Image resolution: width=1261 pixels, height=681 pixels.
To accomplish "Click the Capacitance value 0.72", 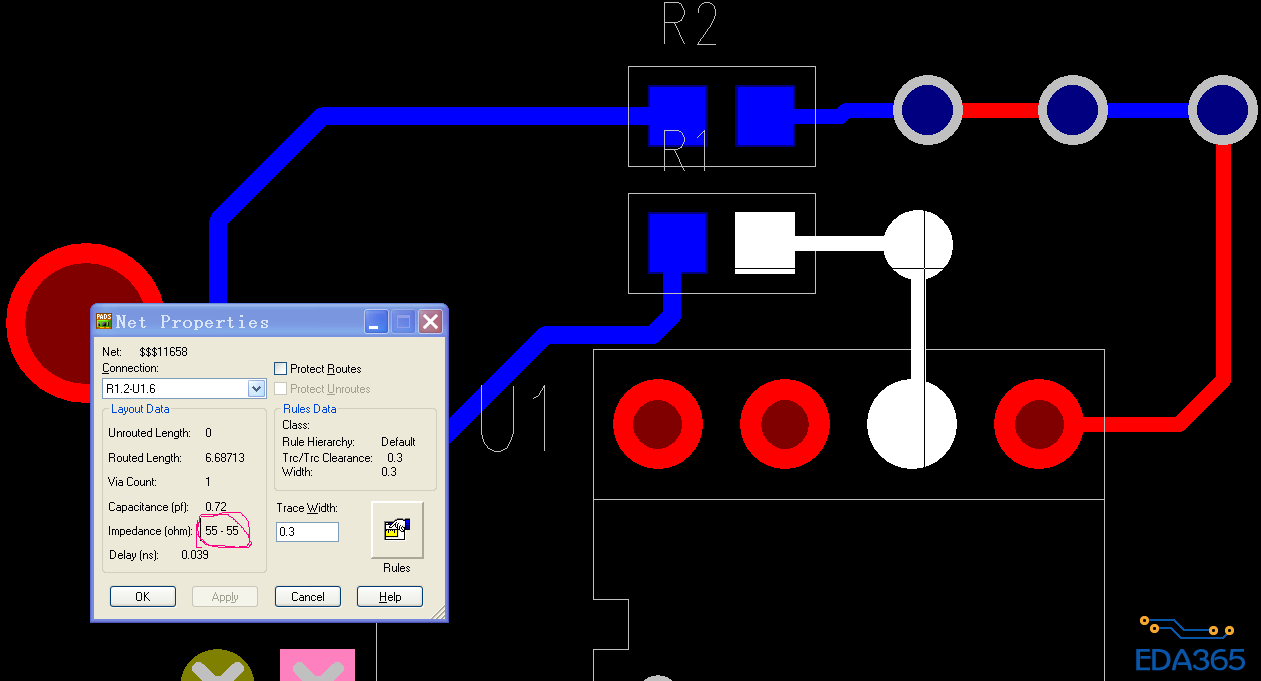I will (x=216, y=507).
